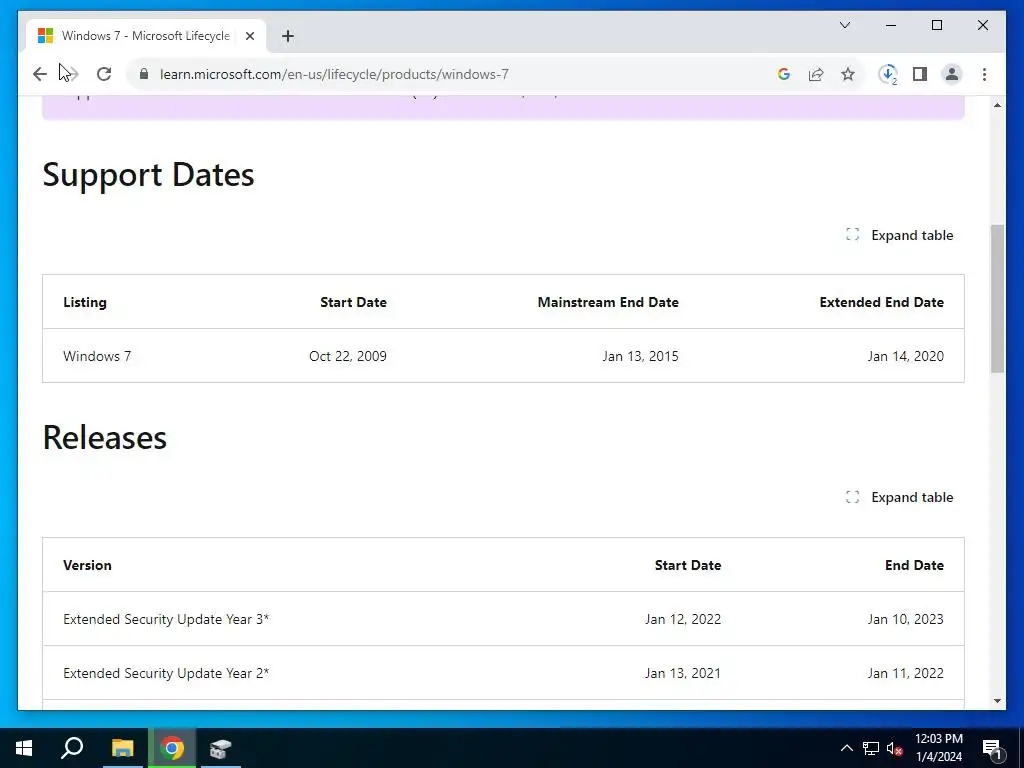This screenshot has height=768, width=1024.
Task: Click the browser forward arrow
Action: coord(71,74)
